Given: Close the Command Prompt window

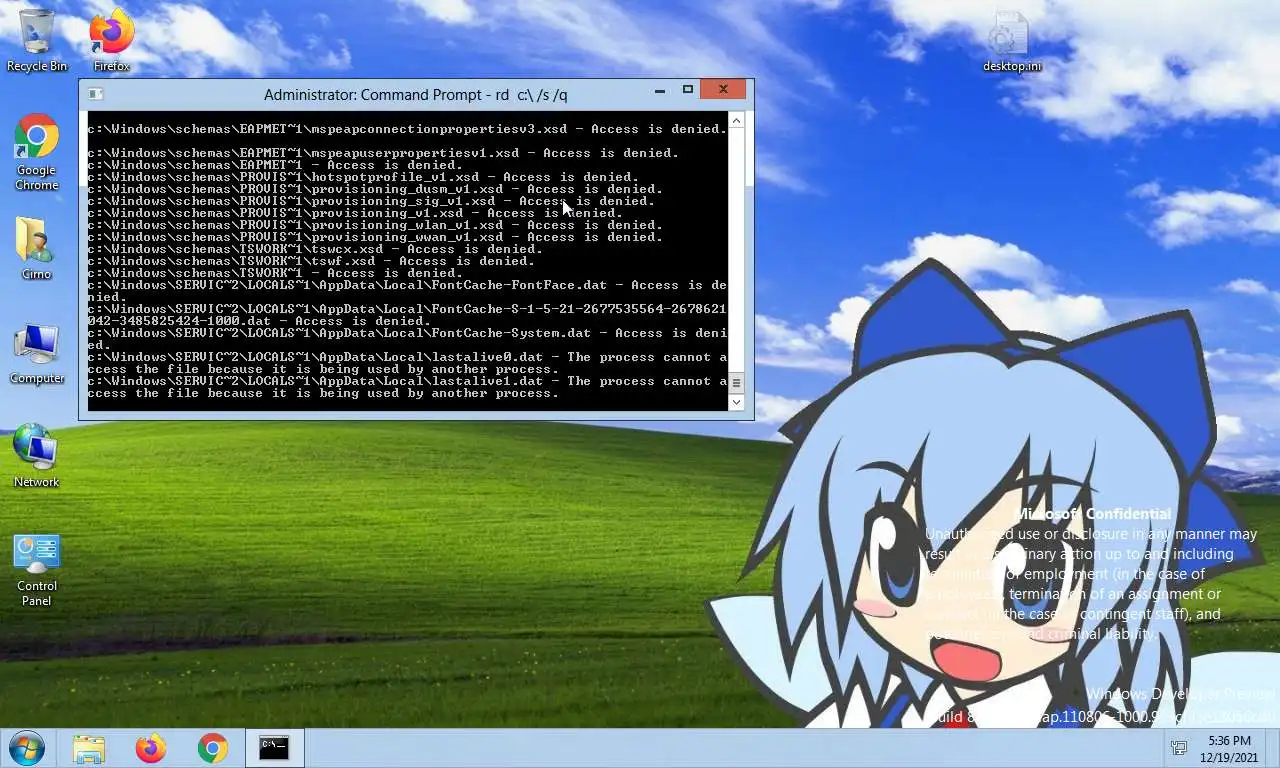Looking at the screenshot, I should point(723,90).
